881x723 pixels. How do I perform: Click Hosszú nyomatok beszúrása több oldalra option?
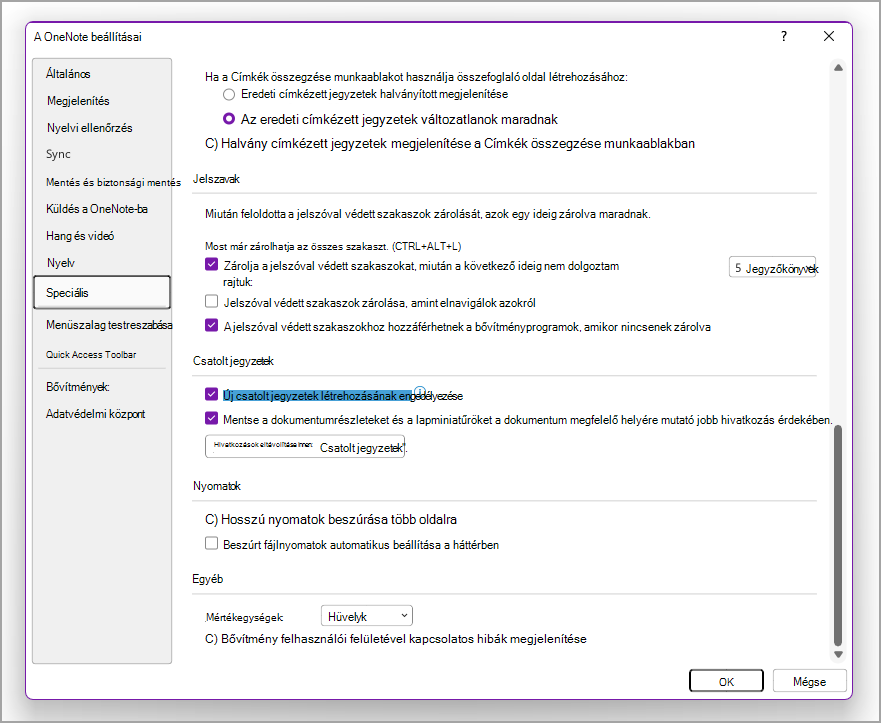point(331,519)
